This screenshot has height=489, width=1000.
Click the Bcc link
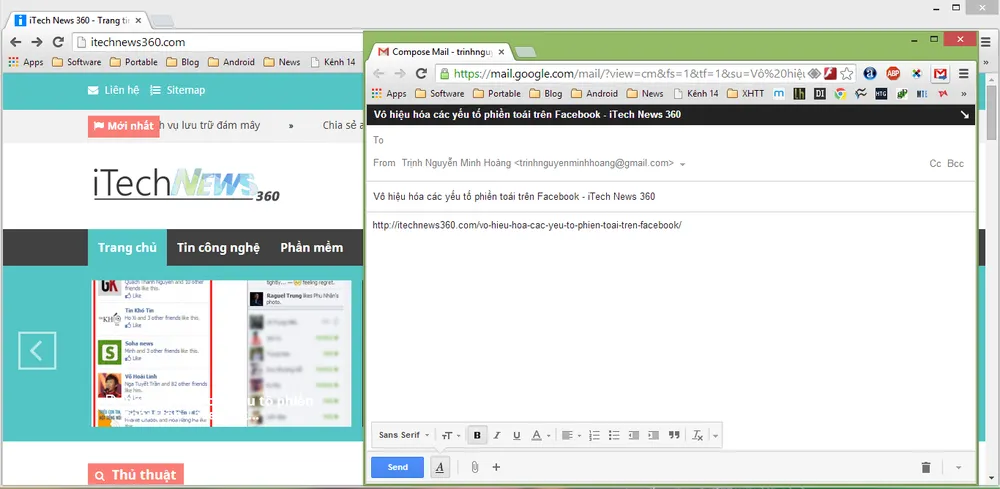(x=955, y=164)
